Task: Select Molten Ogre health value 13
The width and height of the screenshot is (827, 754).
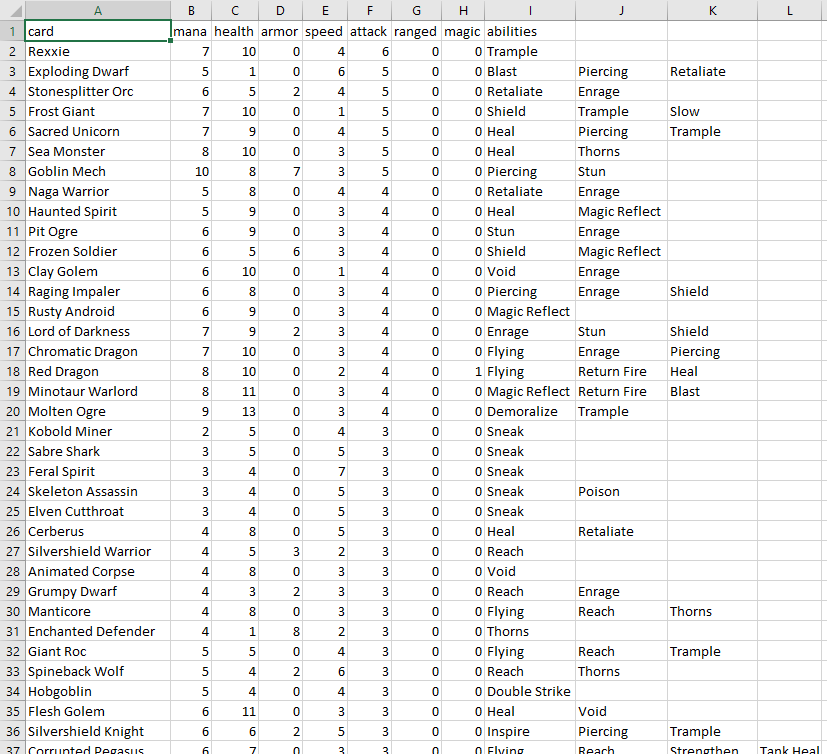Action: click(235, 412)
